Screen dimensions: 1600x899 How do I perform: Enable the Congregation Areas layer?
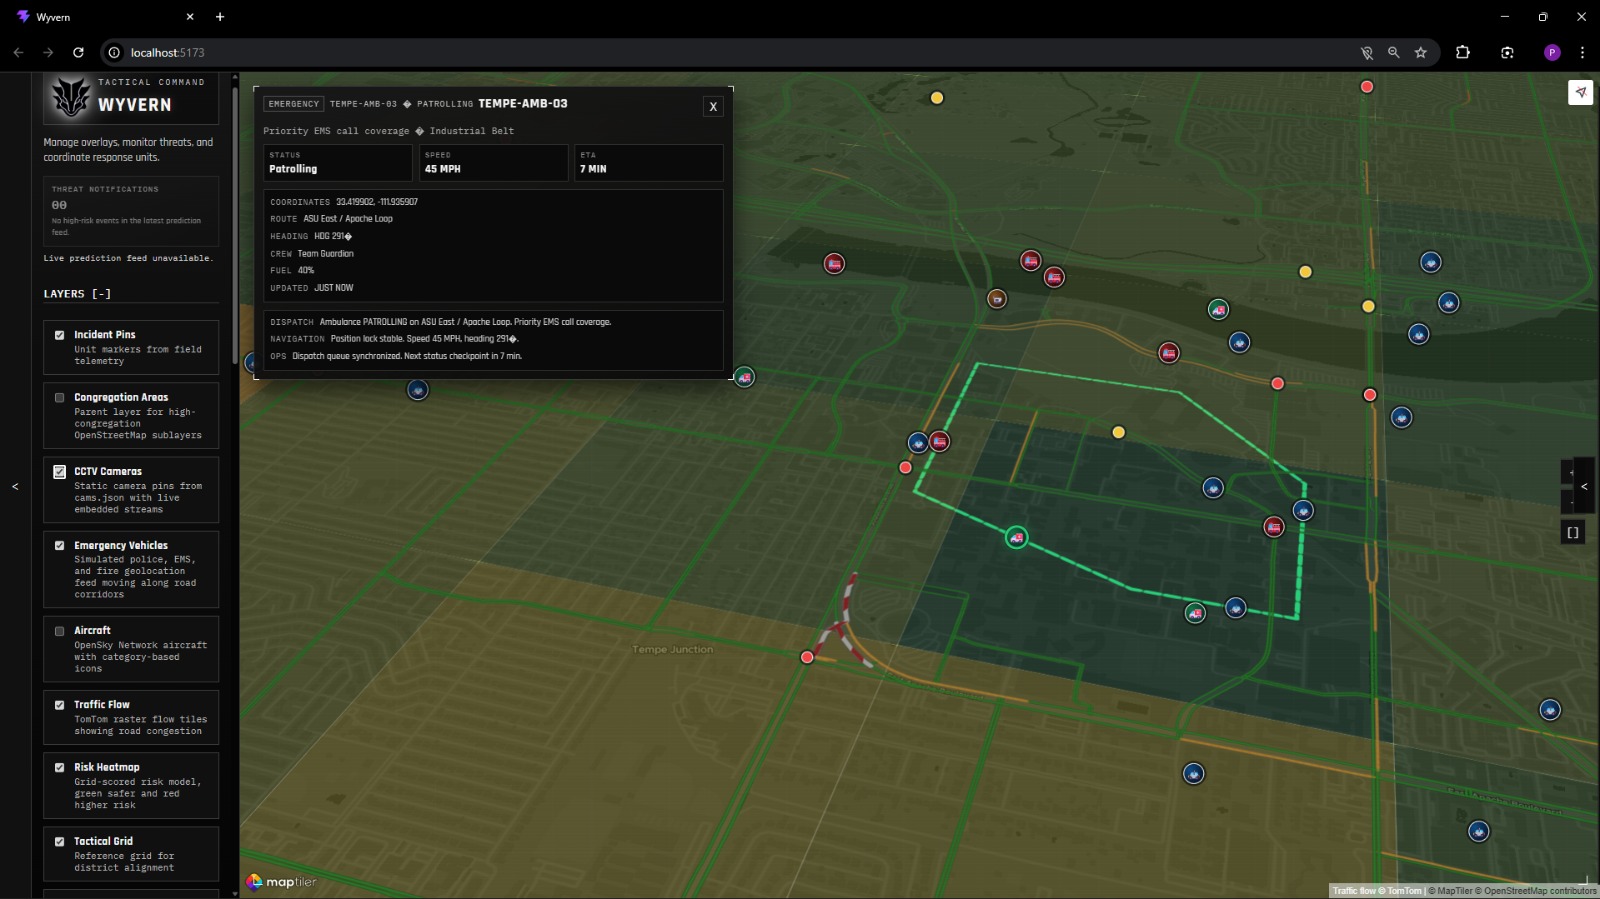point(60,398)
